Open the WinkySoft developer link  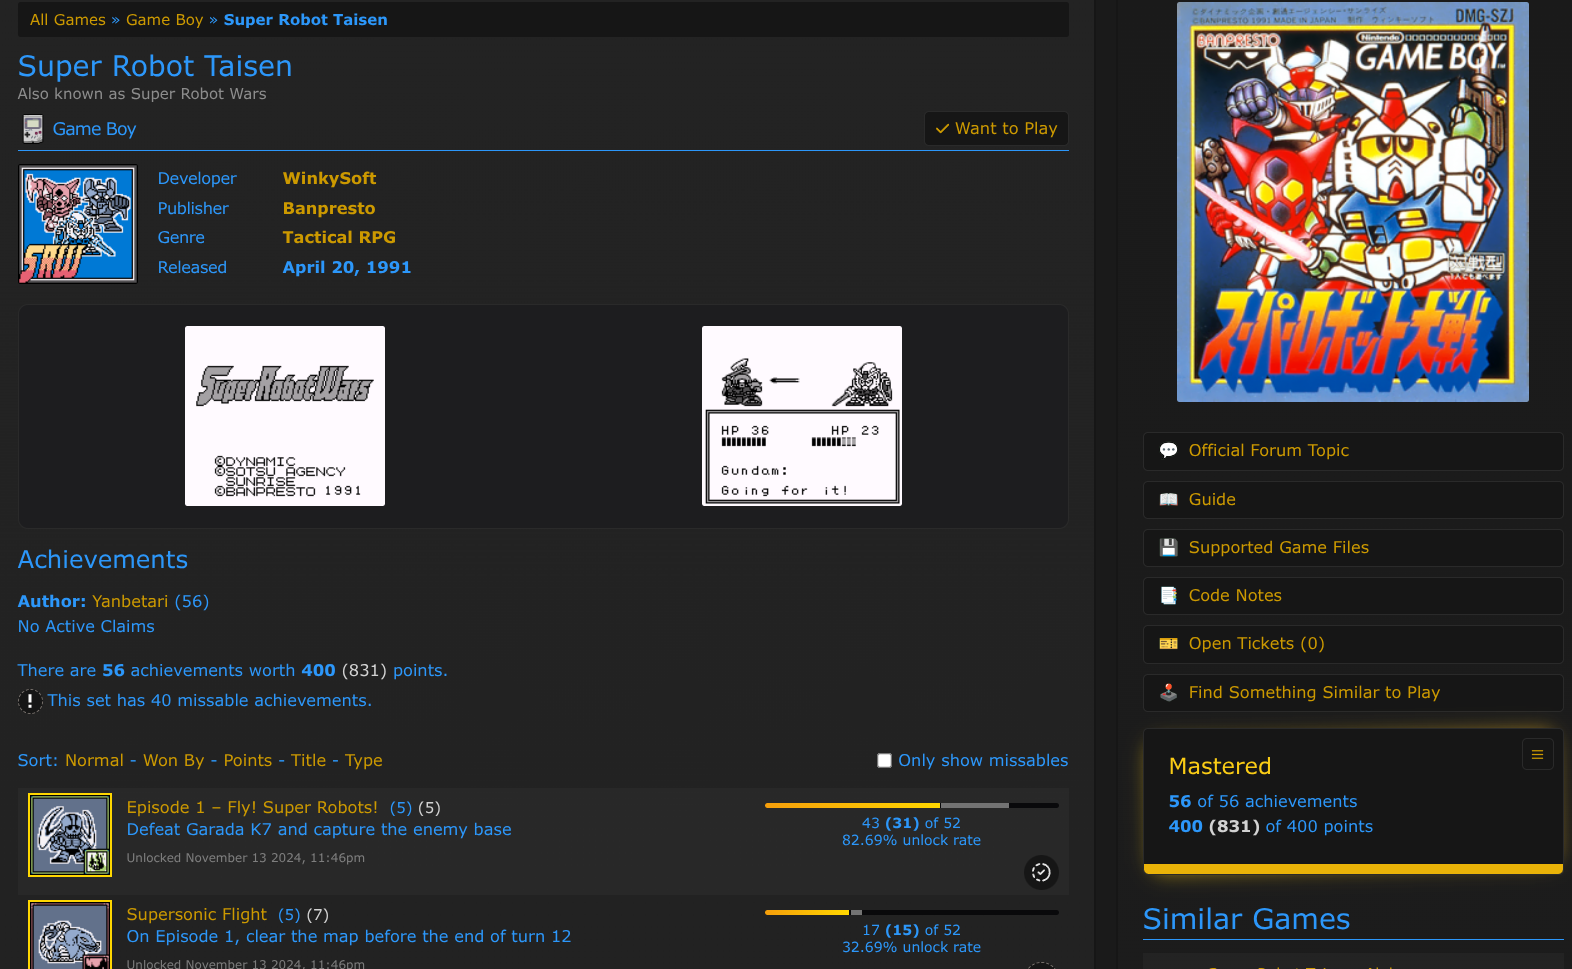click(x=329, y=178)
